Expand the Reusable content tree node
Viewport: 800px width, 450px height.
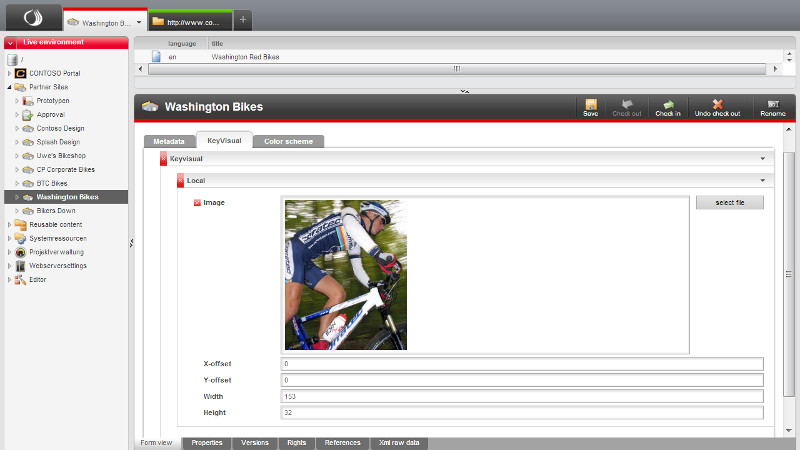pyautogui.click(x=9, y=225)
